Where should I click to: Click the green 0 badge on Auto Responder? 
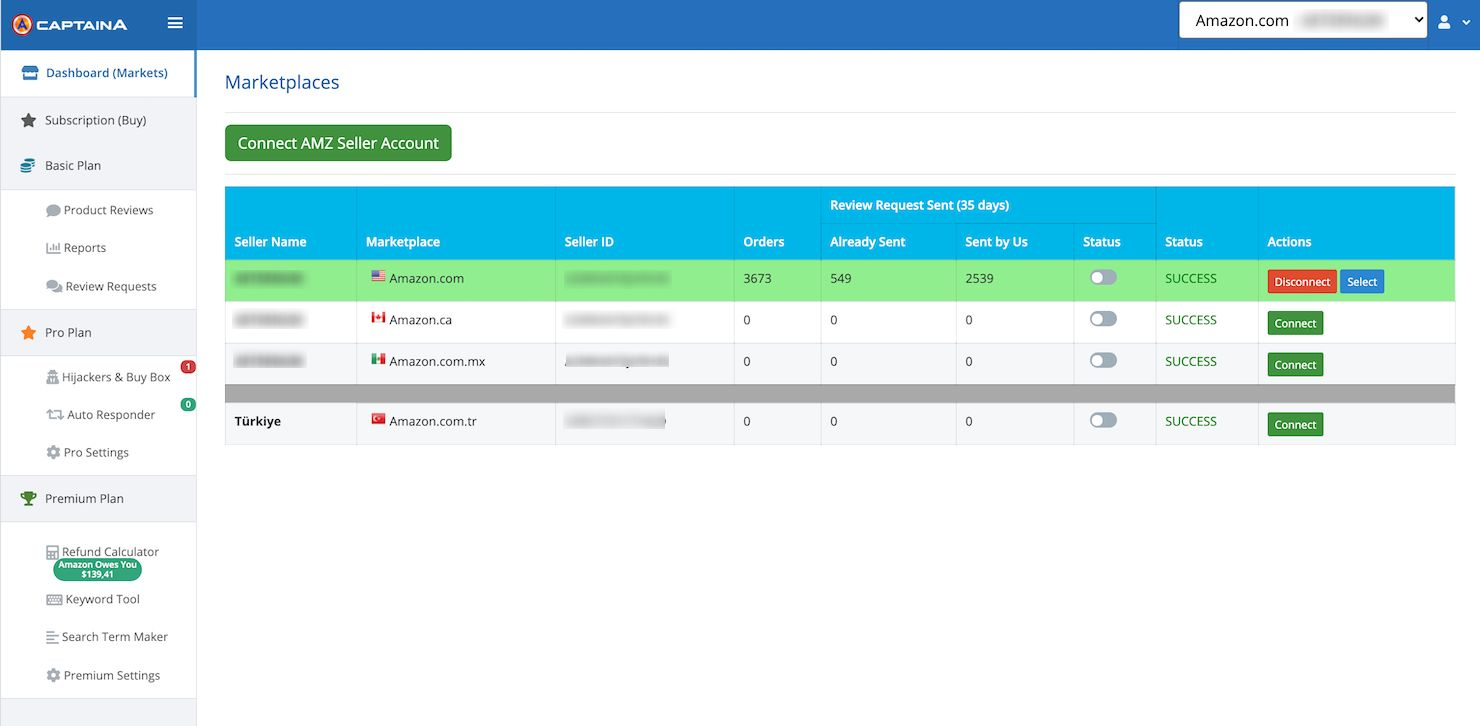point(188,404)
